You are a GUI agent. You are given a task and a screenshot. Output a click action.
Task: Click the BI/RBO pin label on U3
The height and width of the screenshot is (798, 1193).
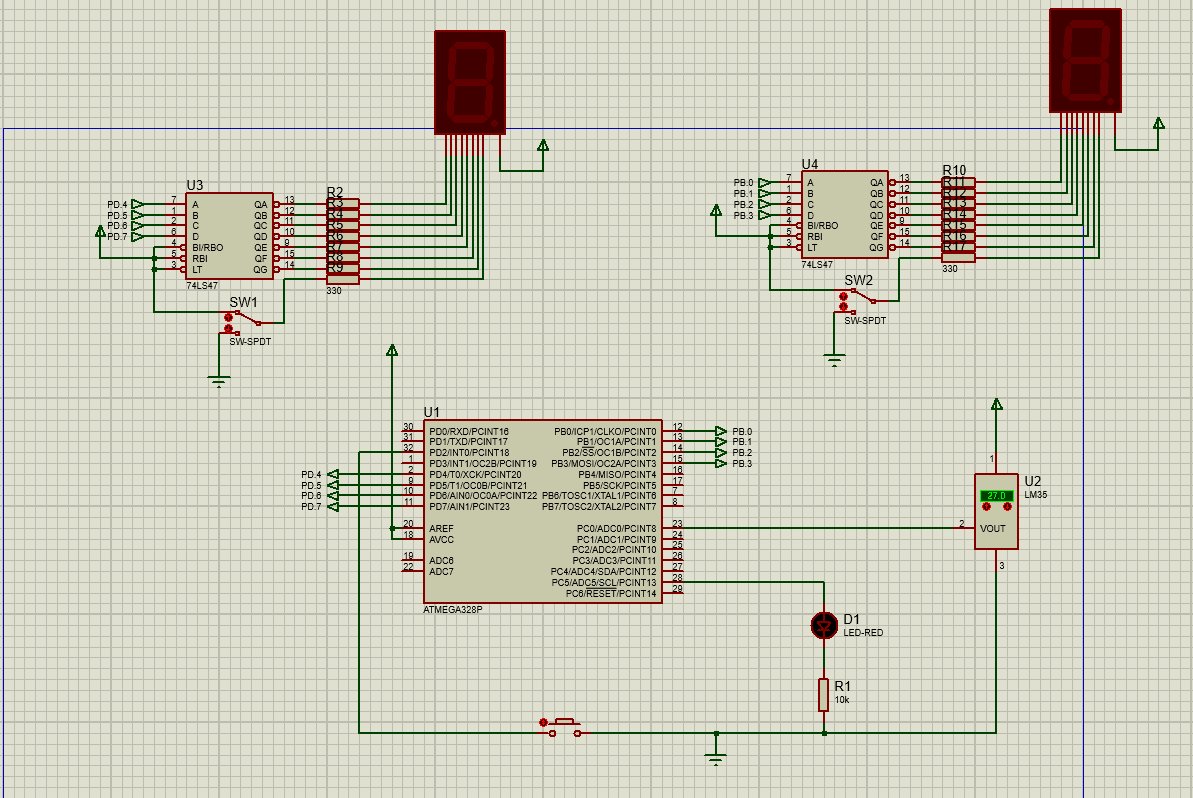click(208, 248)
